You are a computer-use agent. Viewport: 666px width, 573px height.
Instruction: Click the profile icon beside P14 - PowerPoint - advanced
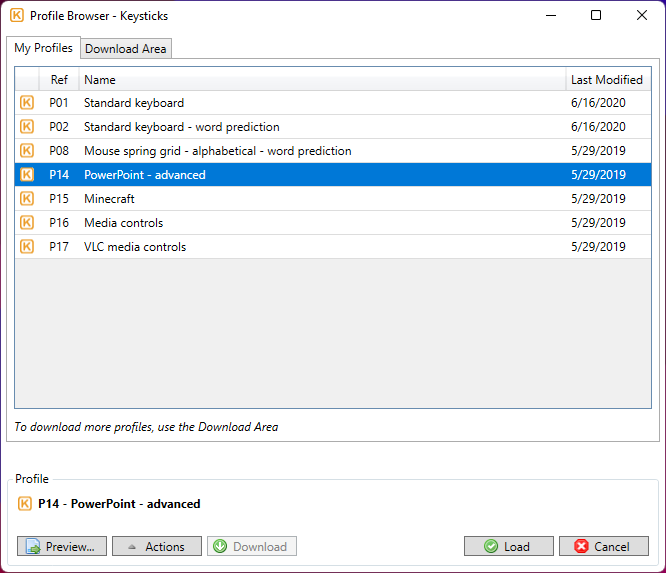pyautogui.click(x=25, y=504)
